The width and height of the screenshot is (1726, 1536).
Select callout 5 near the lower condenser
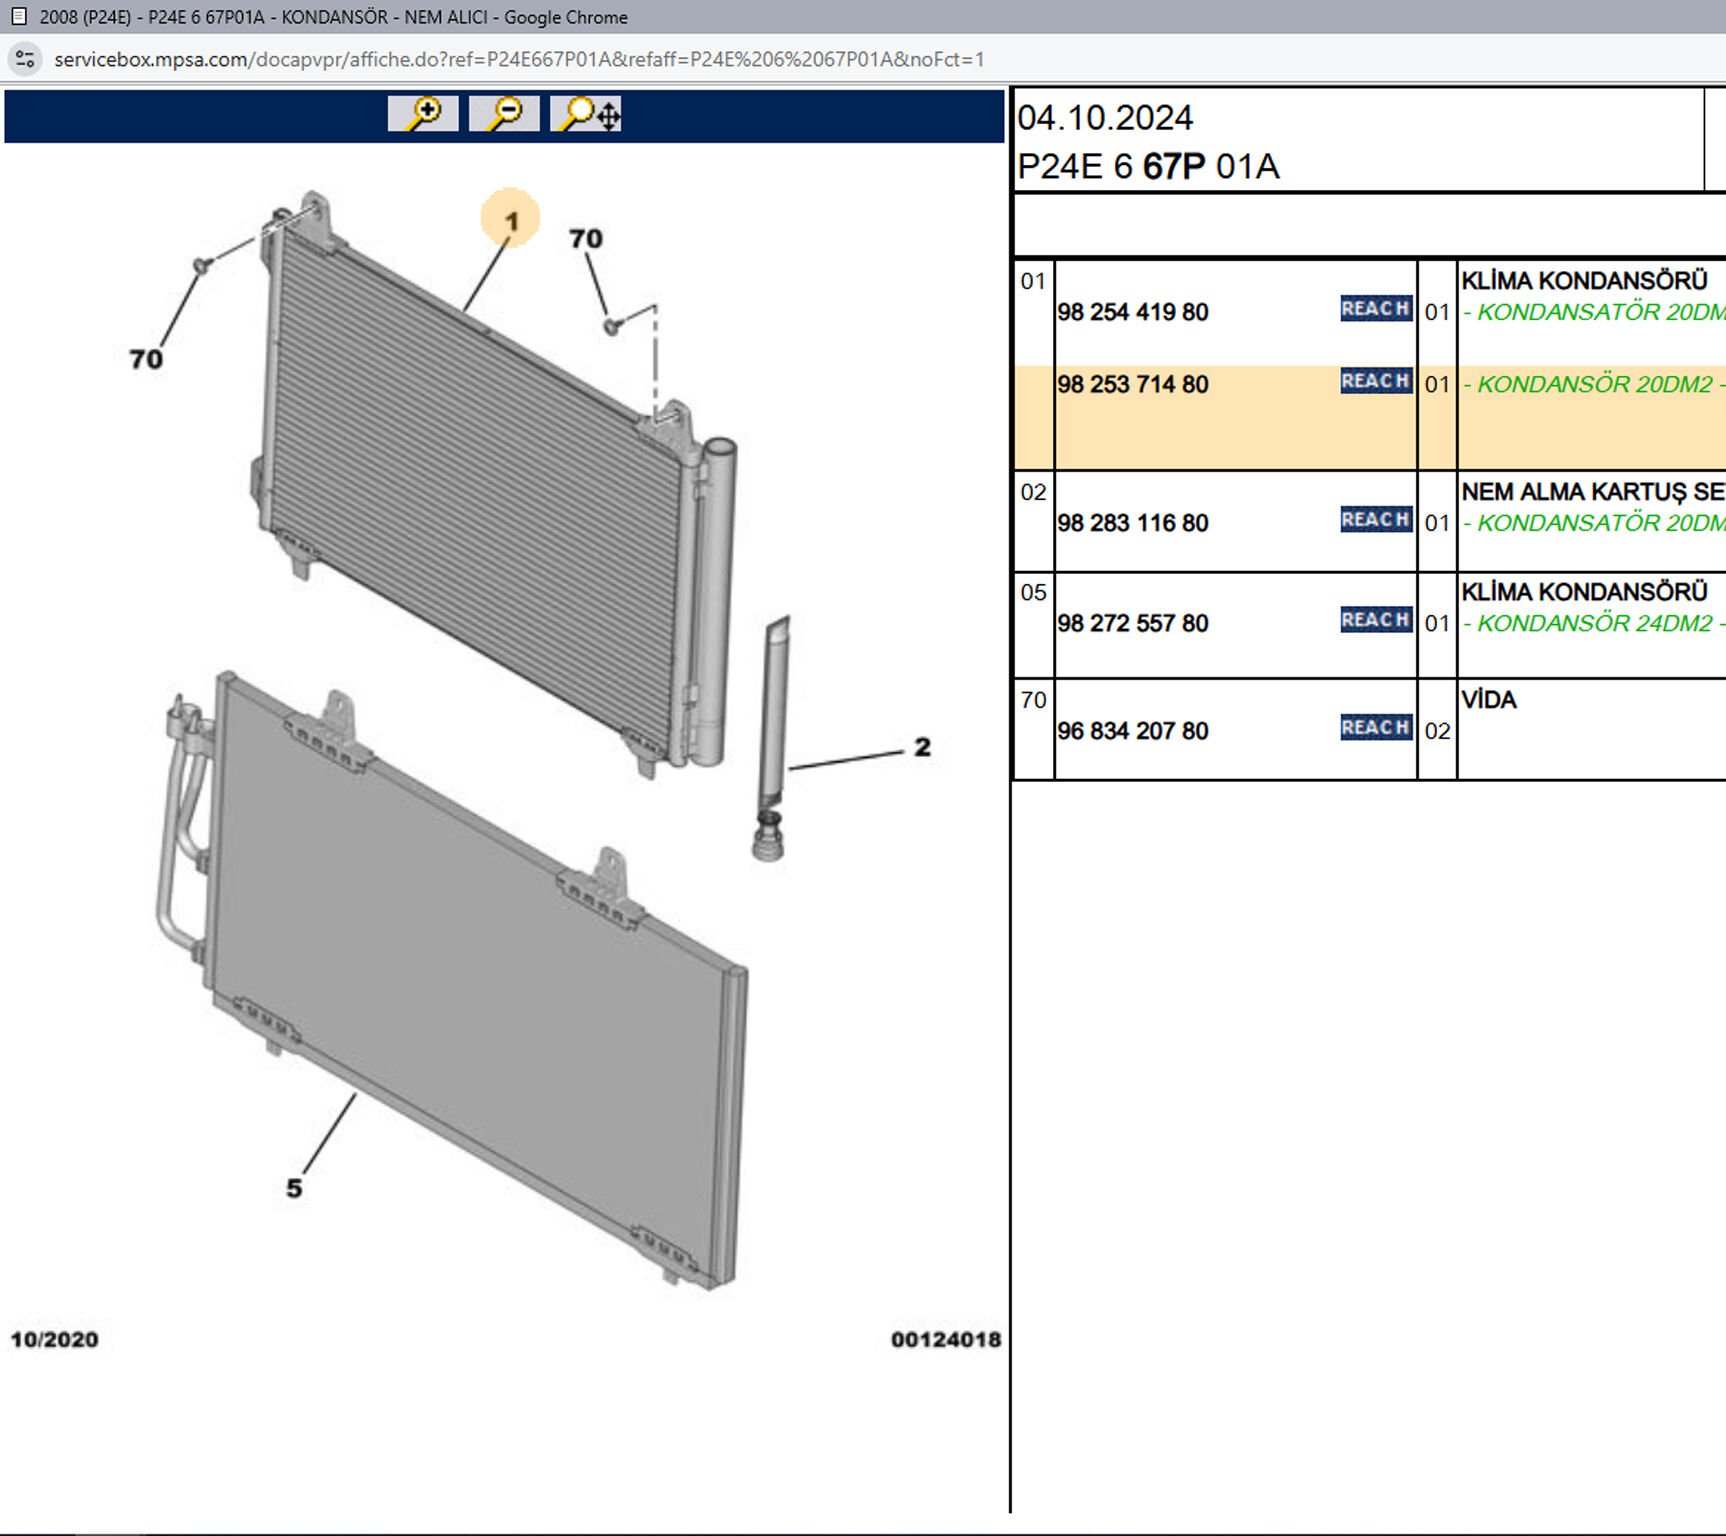[x=294, y=1188]
